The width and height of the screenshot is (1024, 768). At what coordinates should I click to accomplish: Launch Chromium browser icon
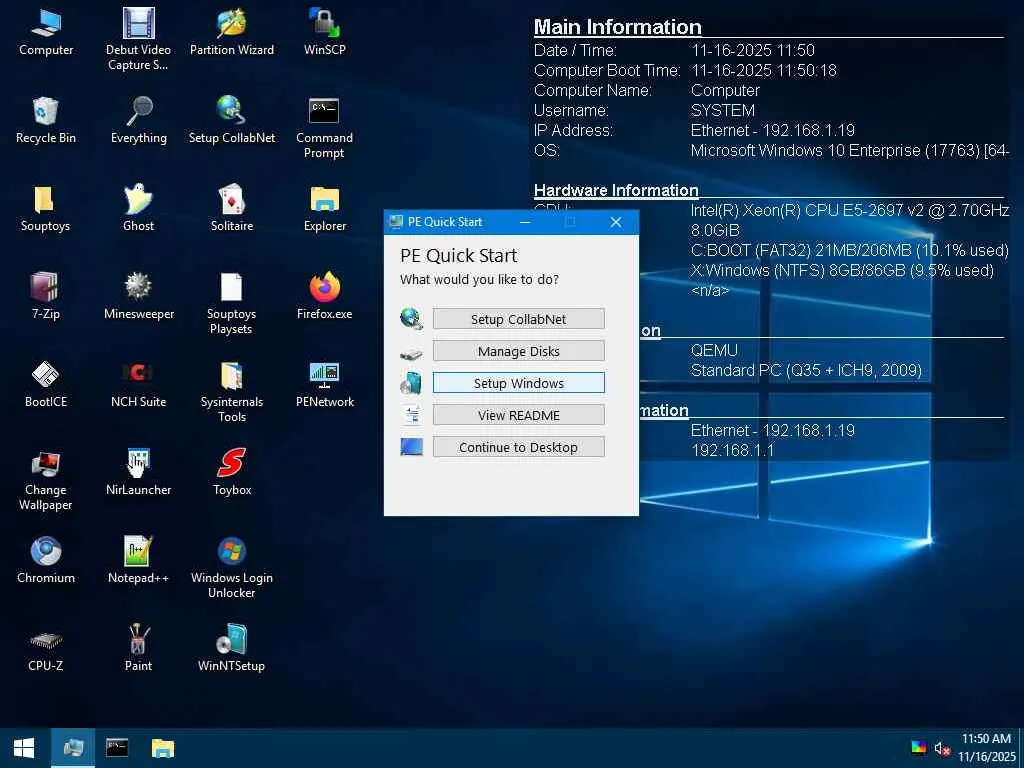46,560
